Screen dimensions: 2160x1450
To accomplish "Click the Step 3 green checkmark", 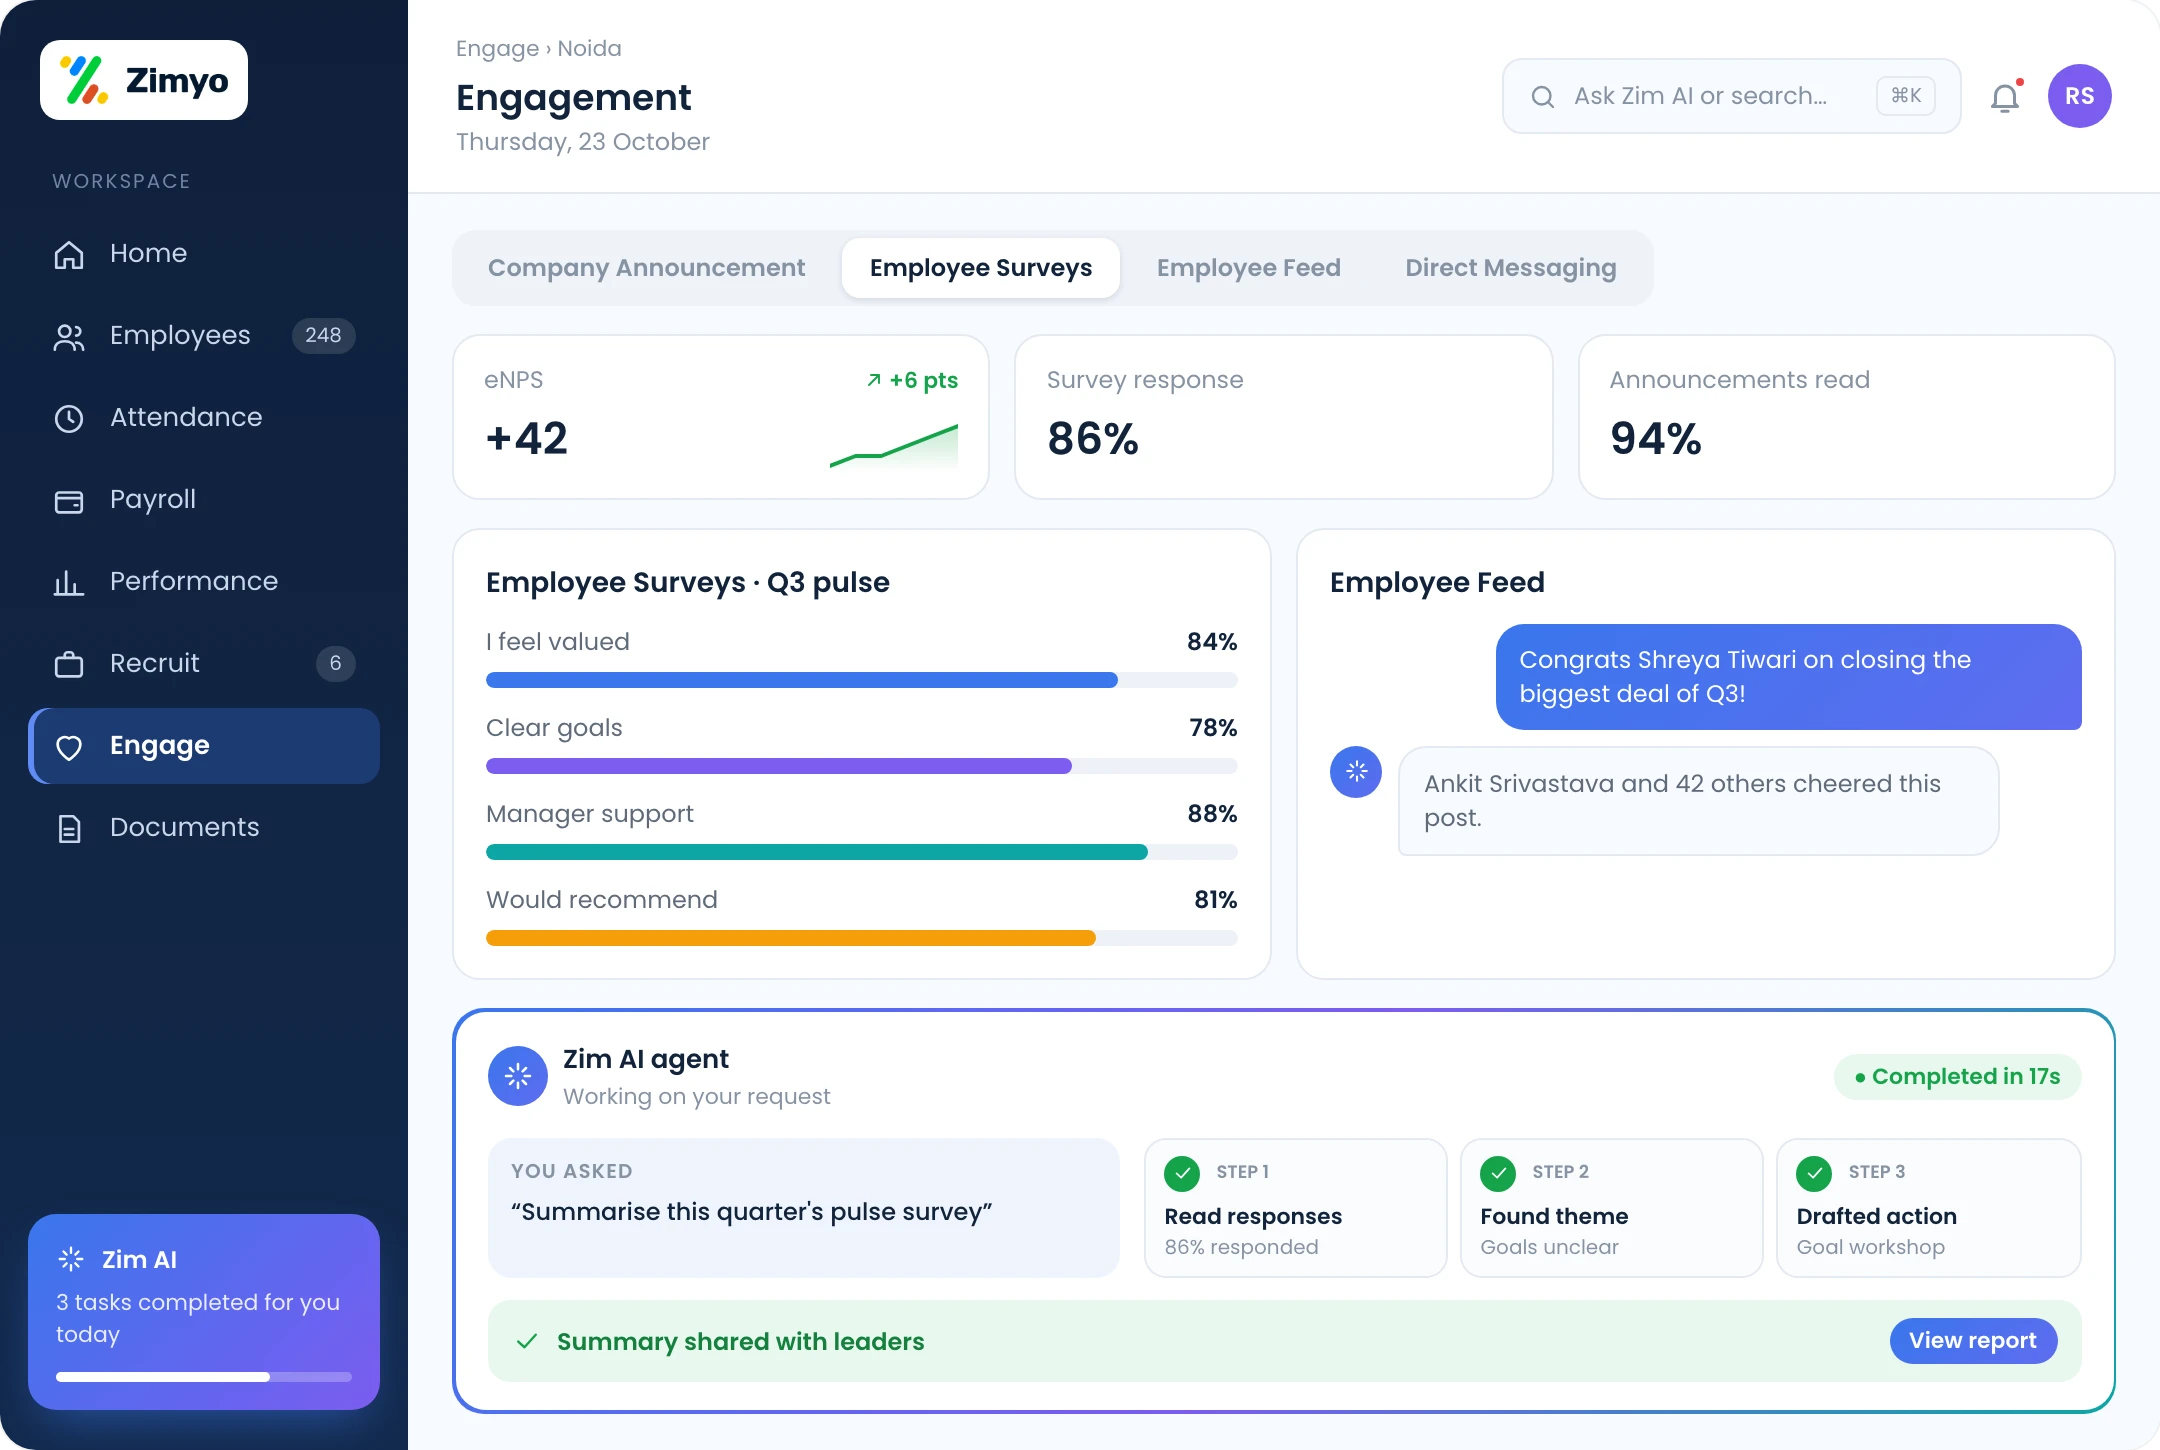I will (x=1814, y=1173).
